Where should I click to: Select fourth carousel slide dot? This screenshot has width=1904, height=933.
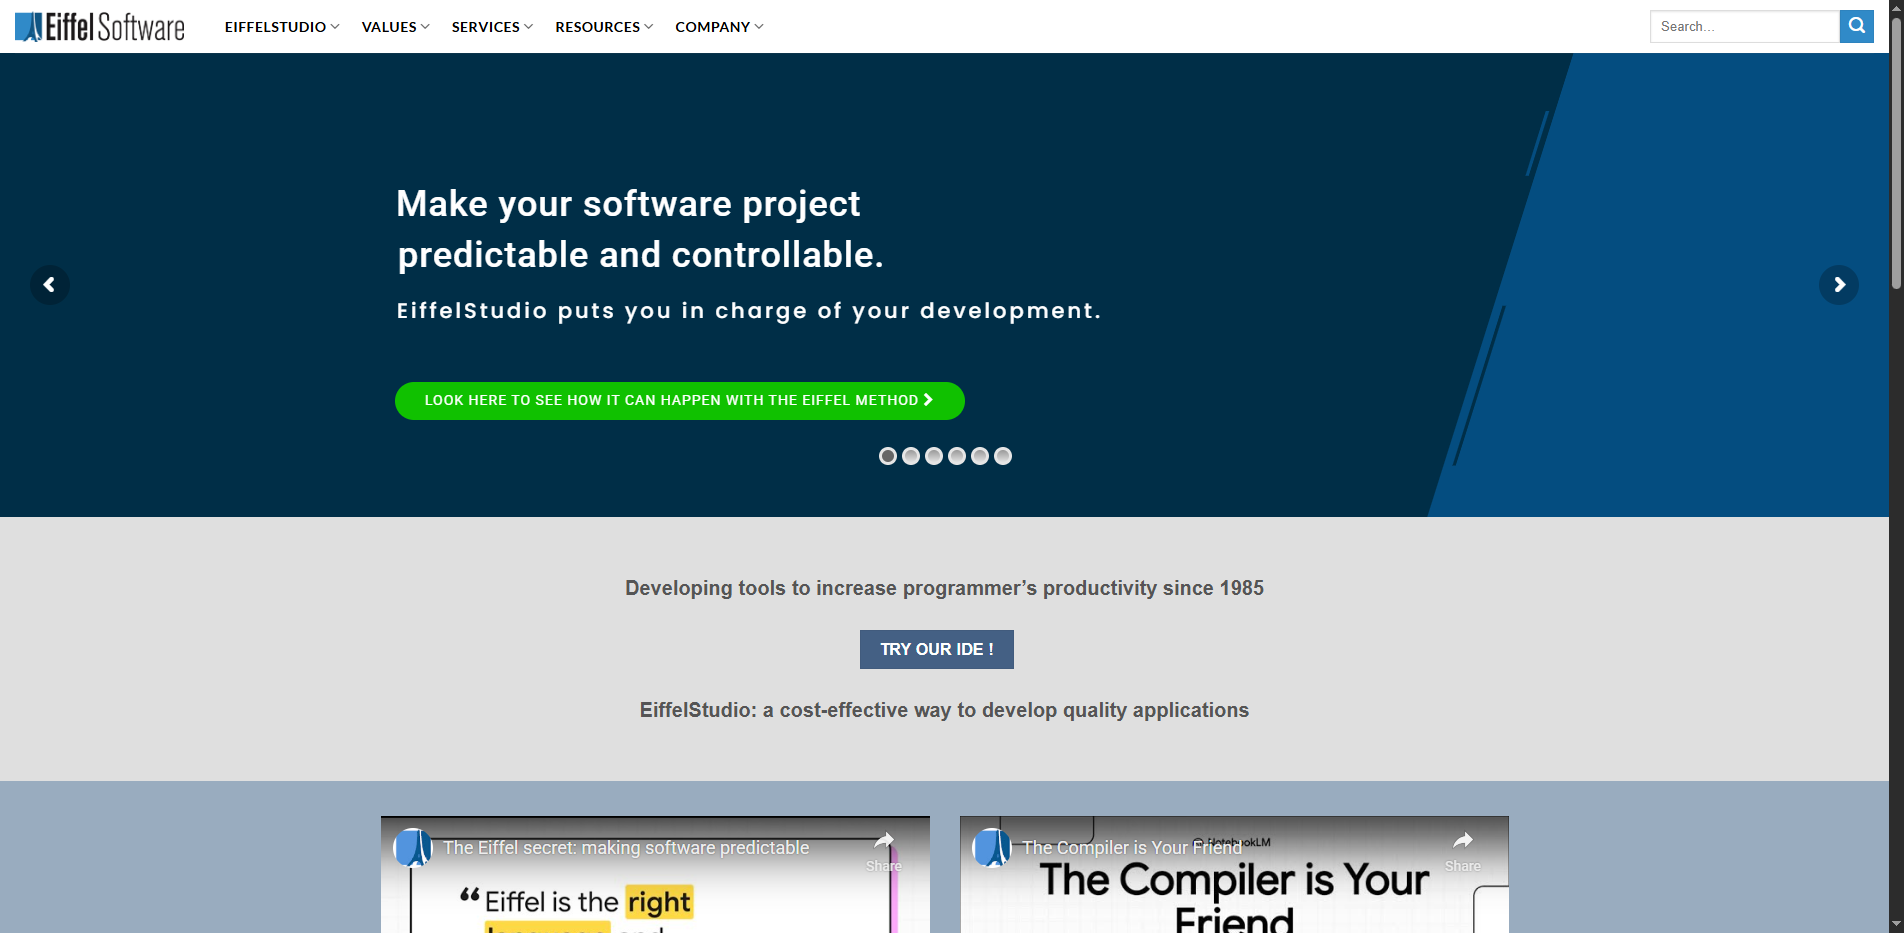pyautogui.click(x=957, y=456)
